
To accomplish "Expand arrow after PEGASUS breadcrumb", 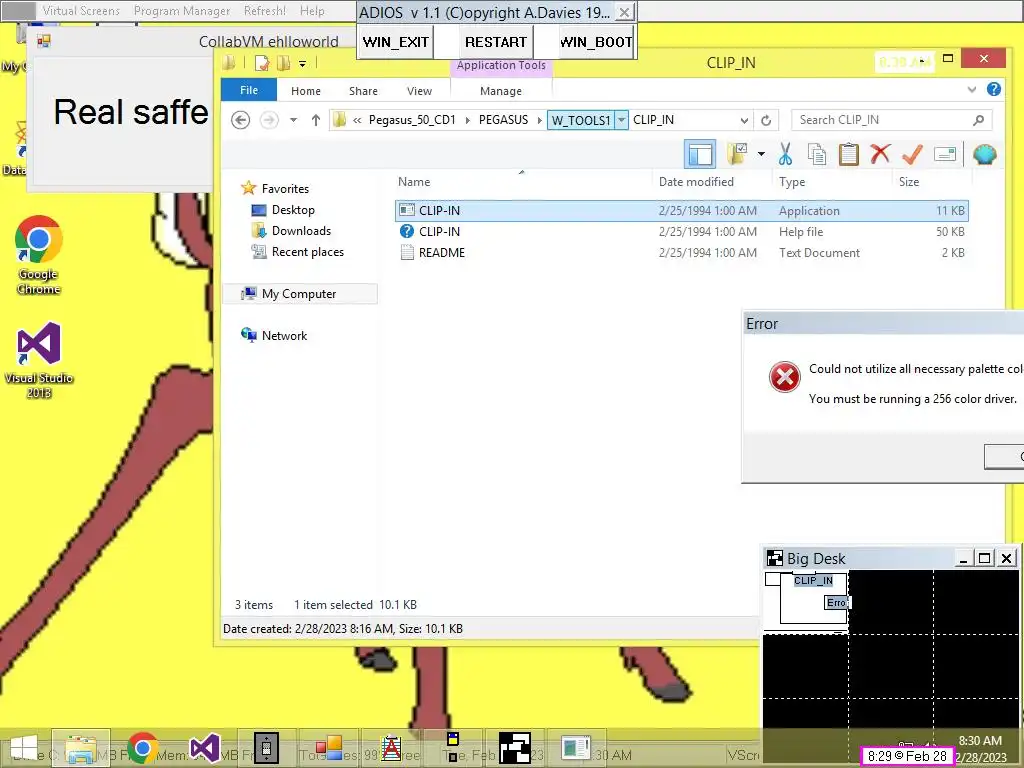I will 539,120.
